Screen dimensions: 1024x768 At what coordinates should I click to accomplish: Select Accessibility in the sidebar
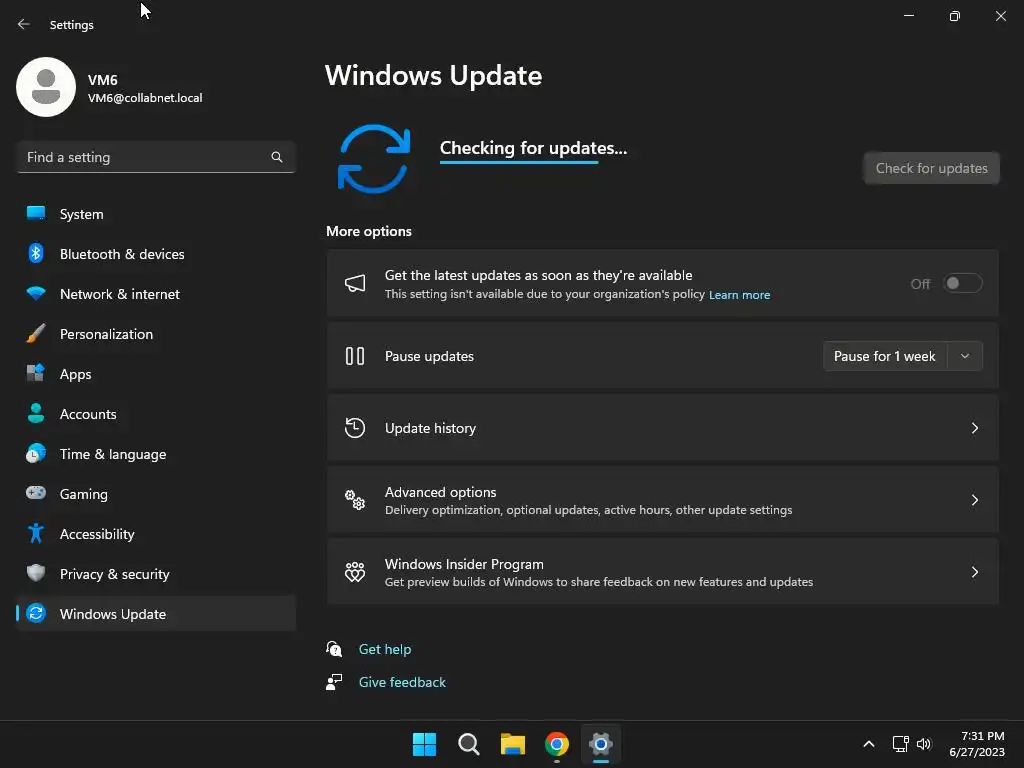155,534
